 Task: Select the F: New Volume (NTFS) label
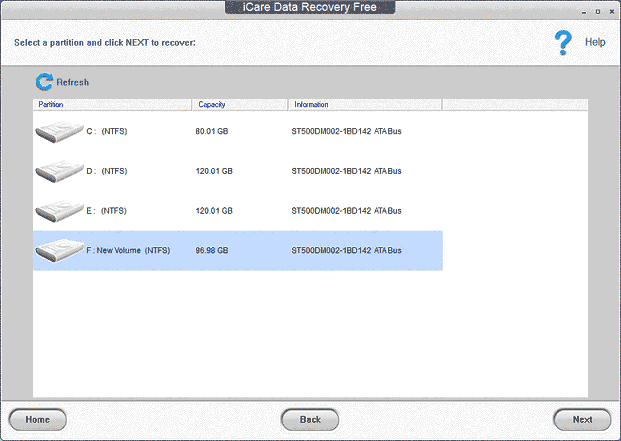[128, 250]
